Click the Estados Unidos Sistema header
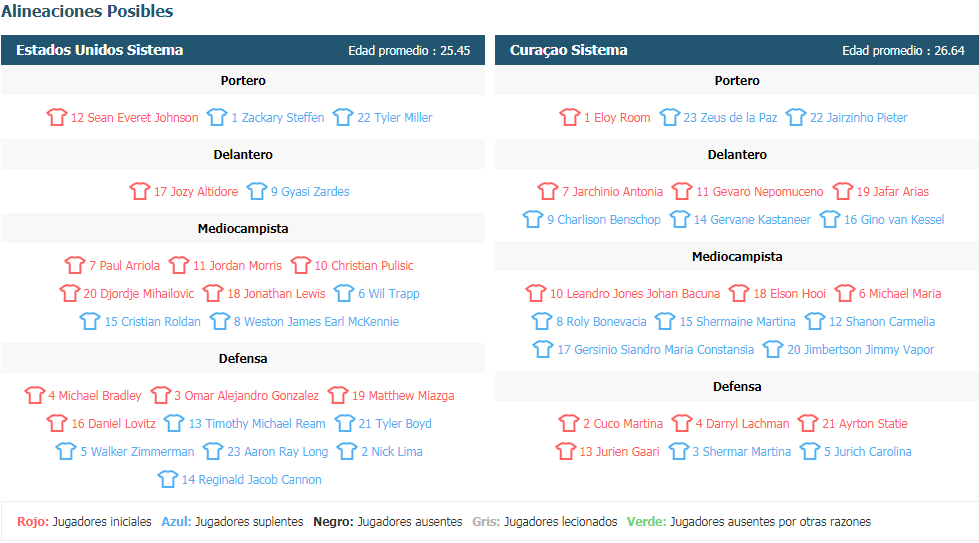The width and height of the screenshot is (979, 543). pyautogui.click(x=100, y=50)
